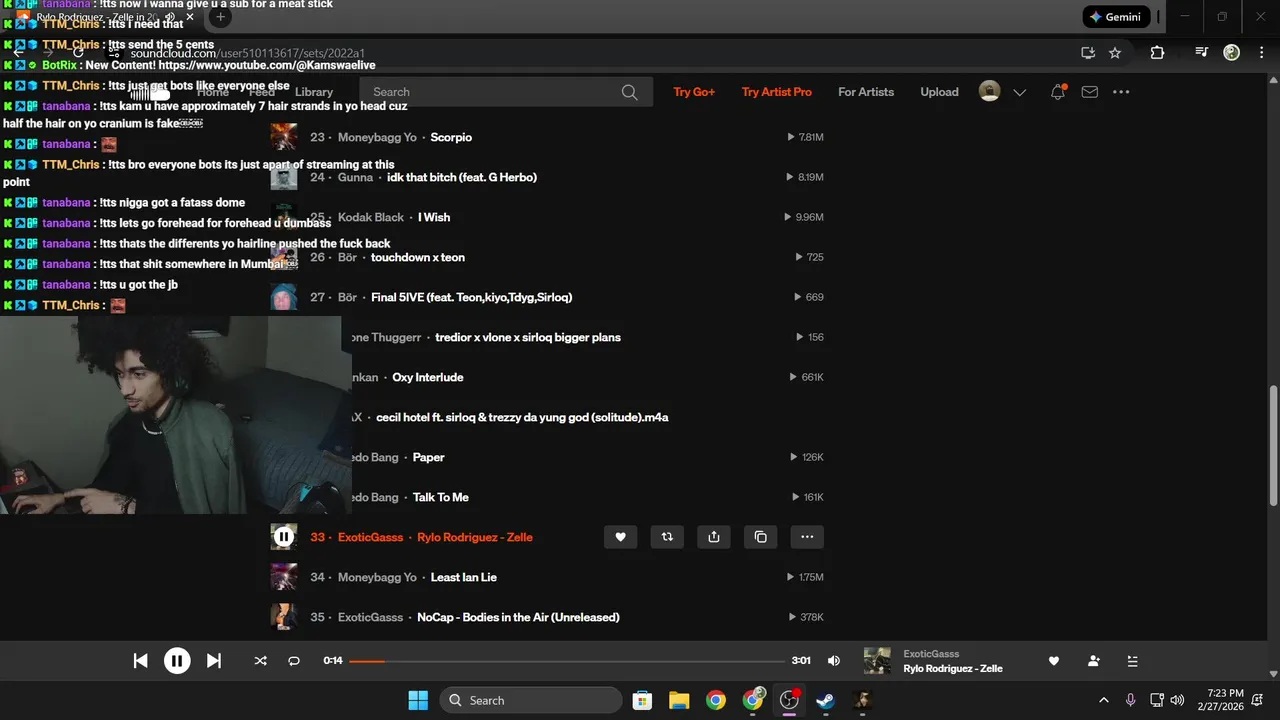Open Rylo Rodriguez - Zelle title in player bar
This screenshot has width=1280, height=720.
tap(953, 669)
